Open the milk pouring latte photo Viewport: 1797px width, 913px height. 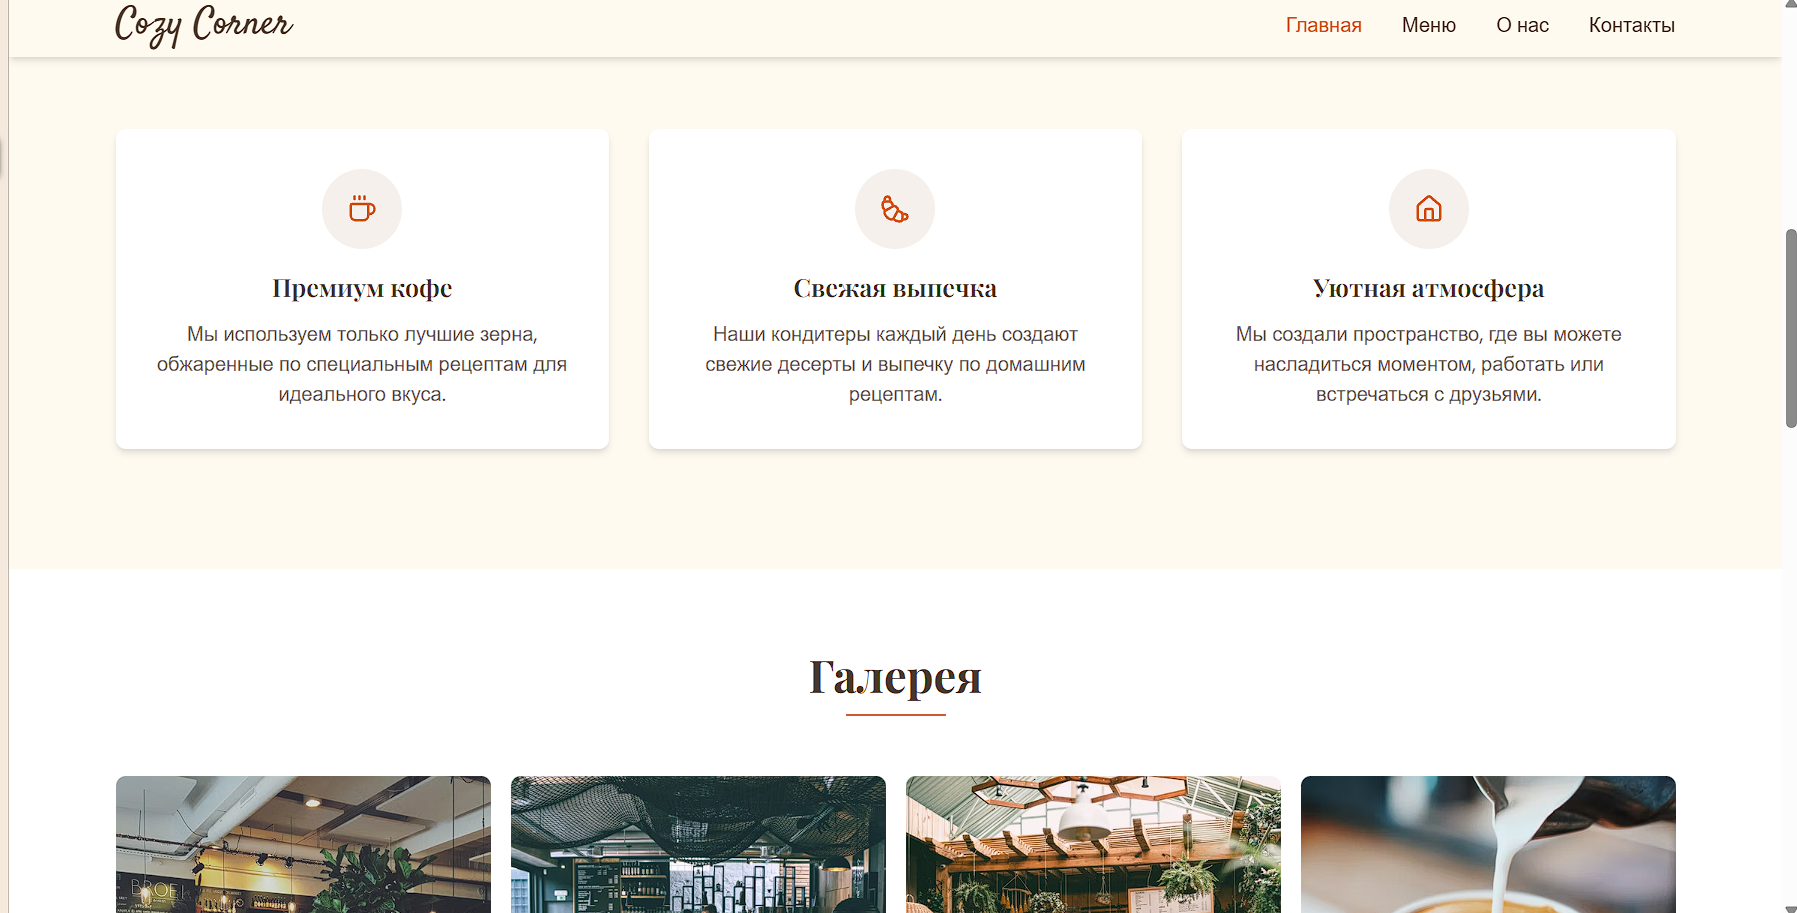tap(1488, 844)
